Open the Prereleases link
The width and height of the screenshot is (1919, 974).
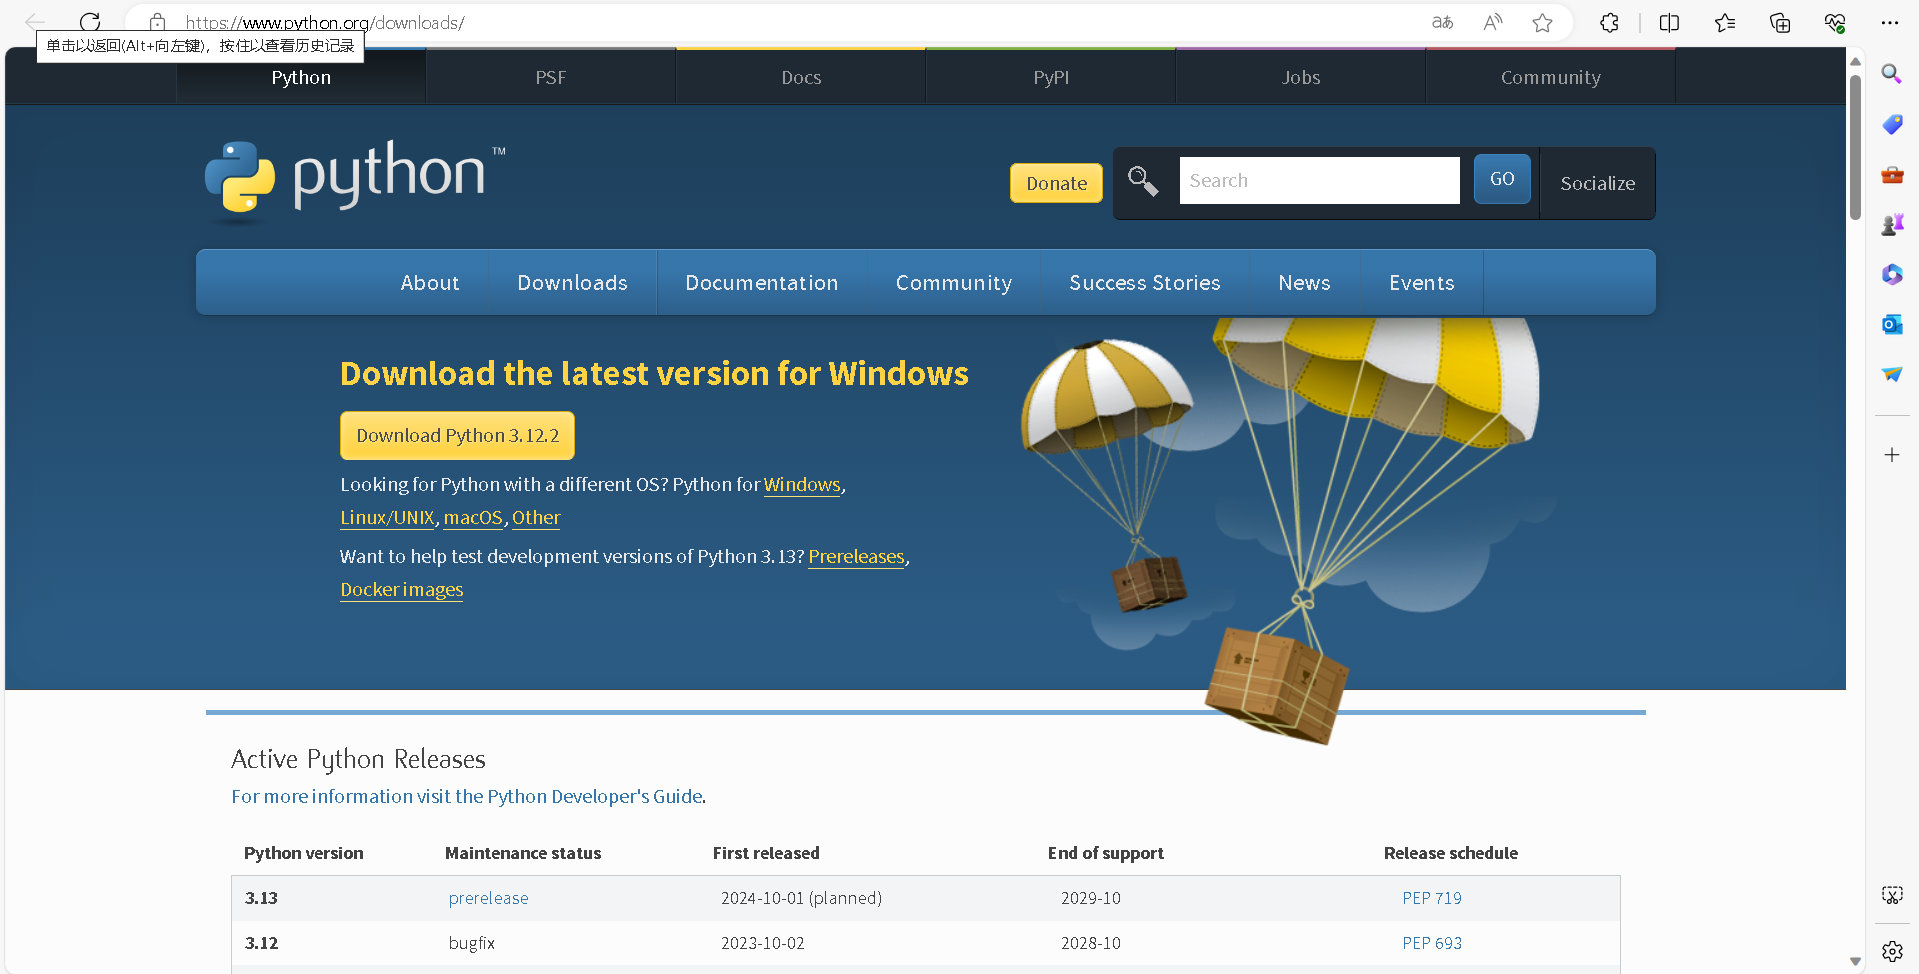click(856, 557)
